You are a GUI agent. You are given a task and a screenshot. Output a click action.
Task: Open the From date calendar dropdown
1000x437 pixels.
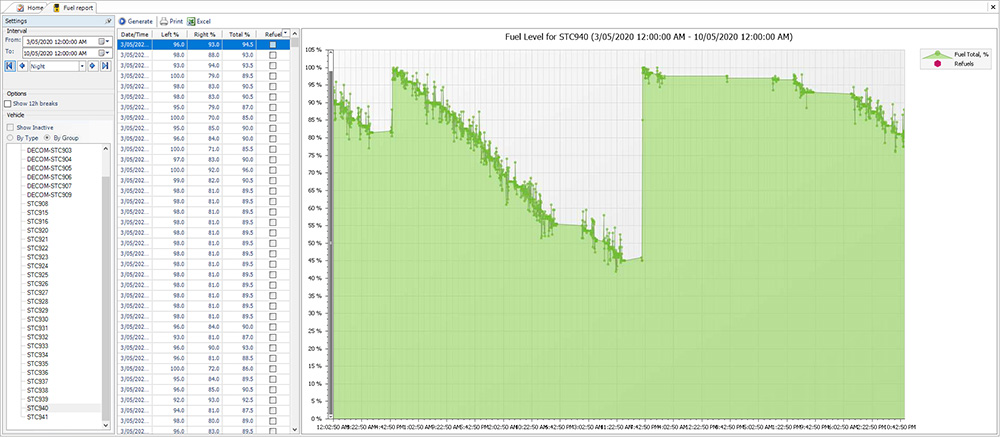point(105,41)
